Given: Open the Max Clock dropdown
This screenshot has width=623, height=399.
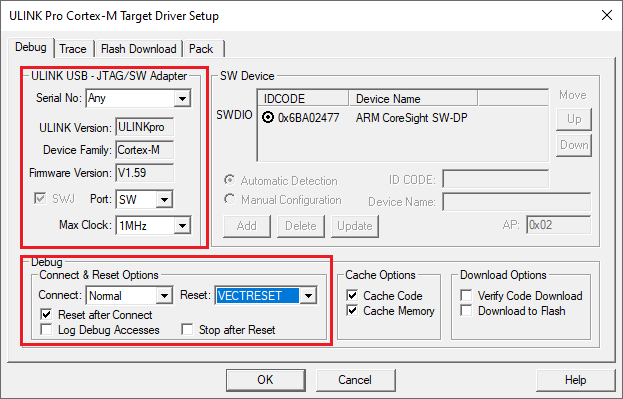Looking at the screenshot, I should point(182,226).
